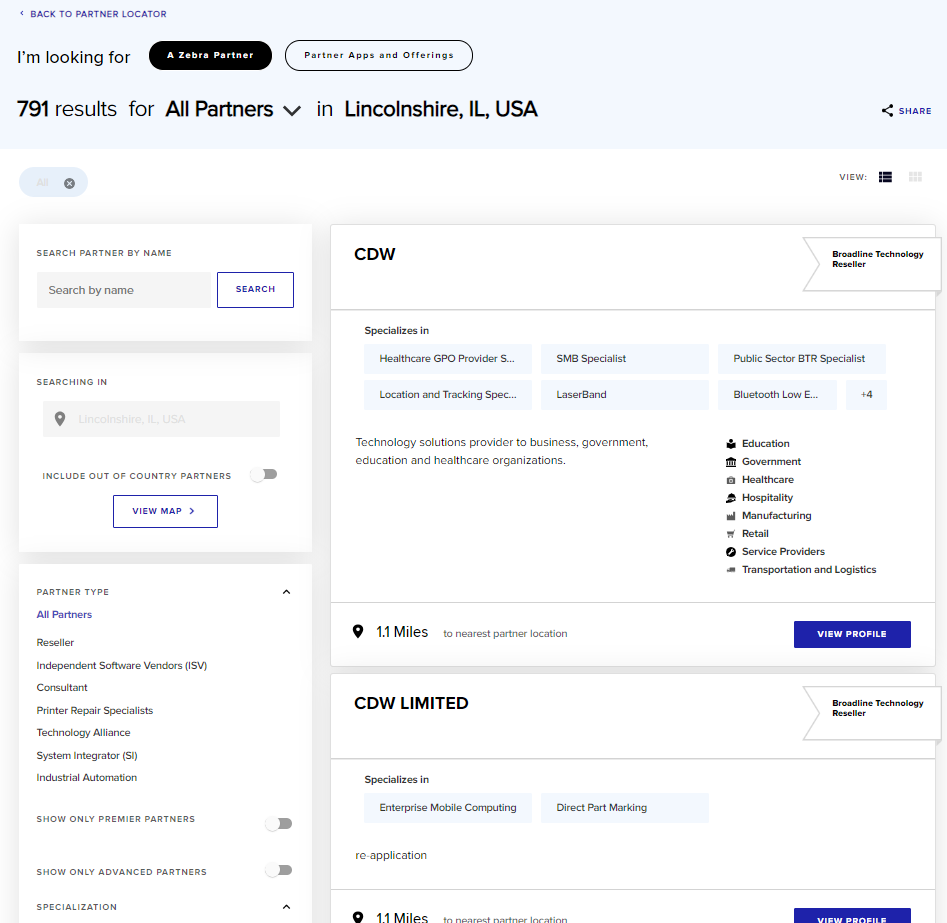Open the View Map button
This screenshot has height=923, width=947.
(165, 512)
